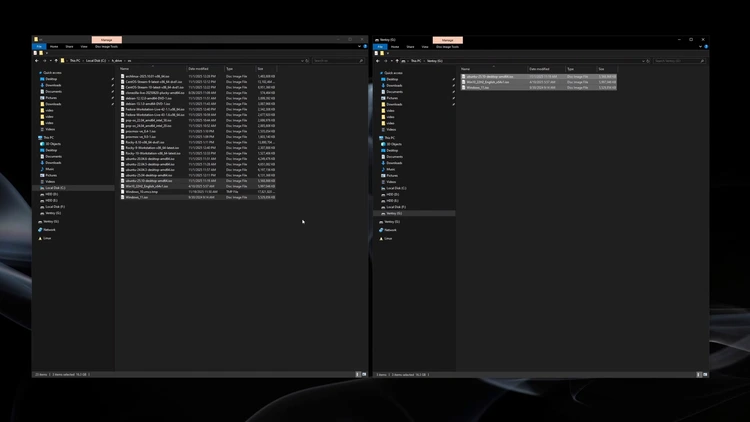Click the forward arrow in left iso window
The image size is (750, 422).
coord(44,61)
